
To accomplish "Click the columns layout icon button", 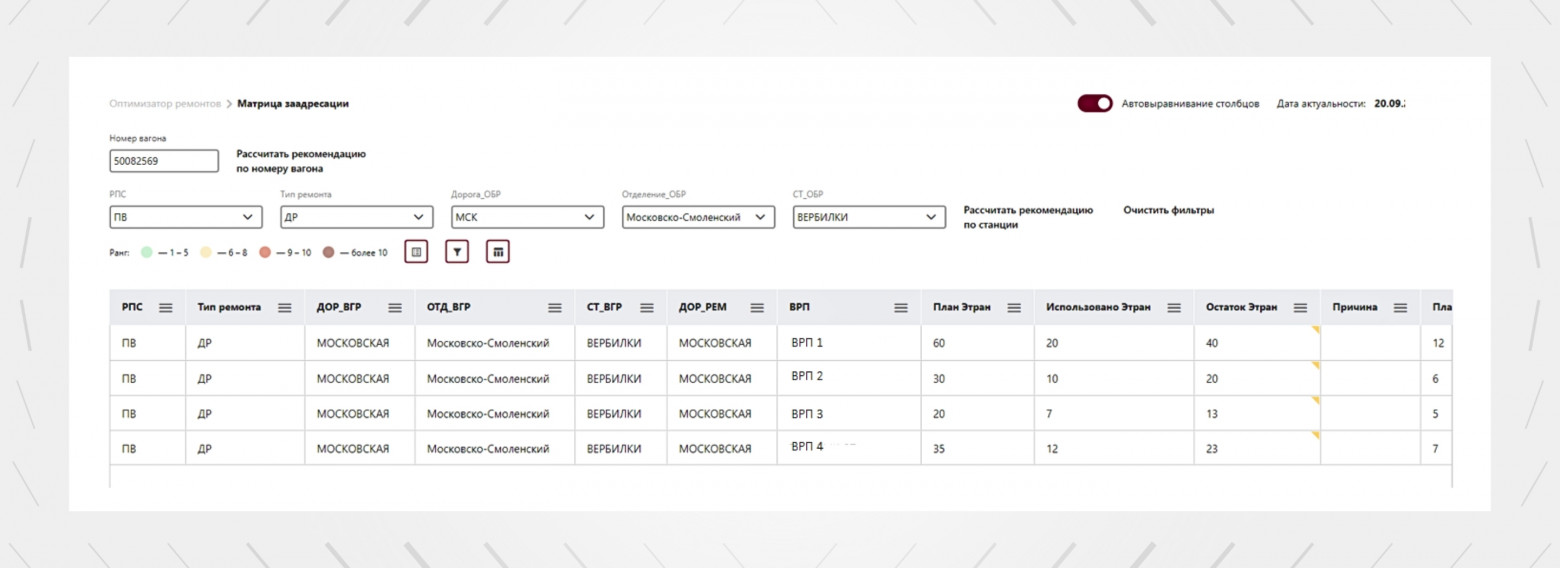I will pyautogui.click(x=416, y=252).
